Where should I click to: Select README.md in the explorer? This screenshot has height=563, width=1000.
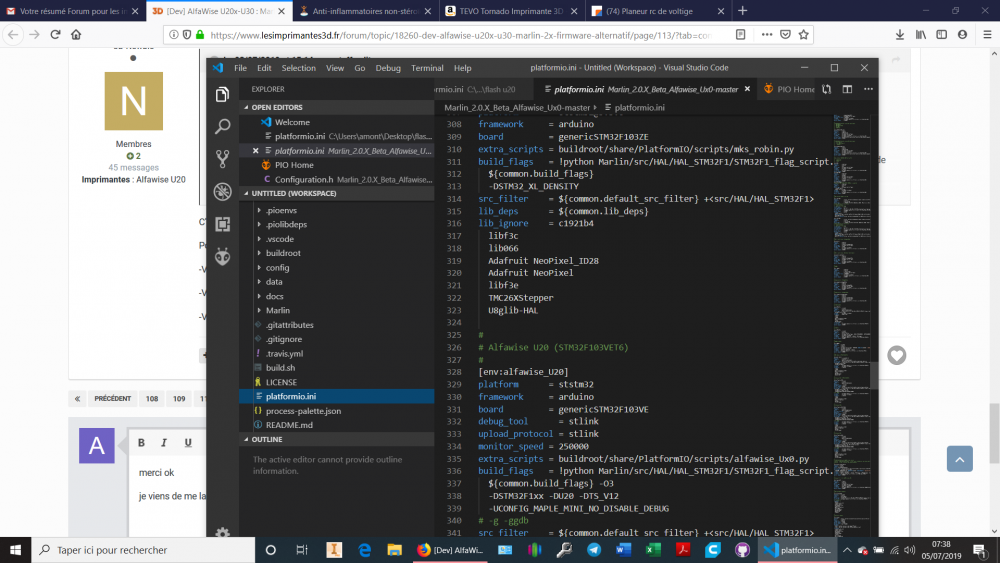point(337,425)
